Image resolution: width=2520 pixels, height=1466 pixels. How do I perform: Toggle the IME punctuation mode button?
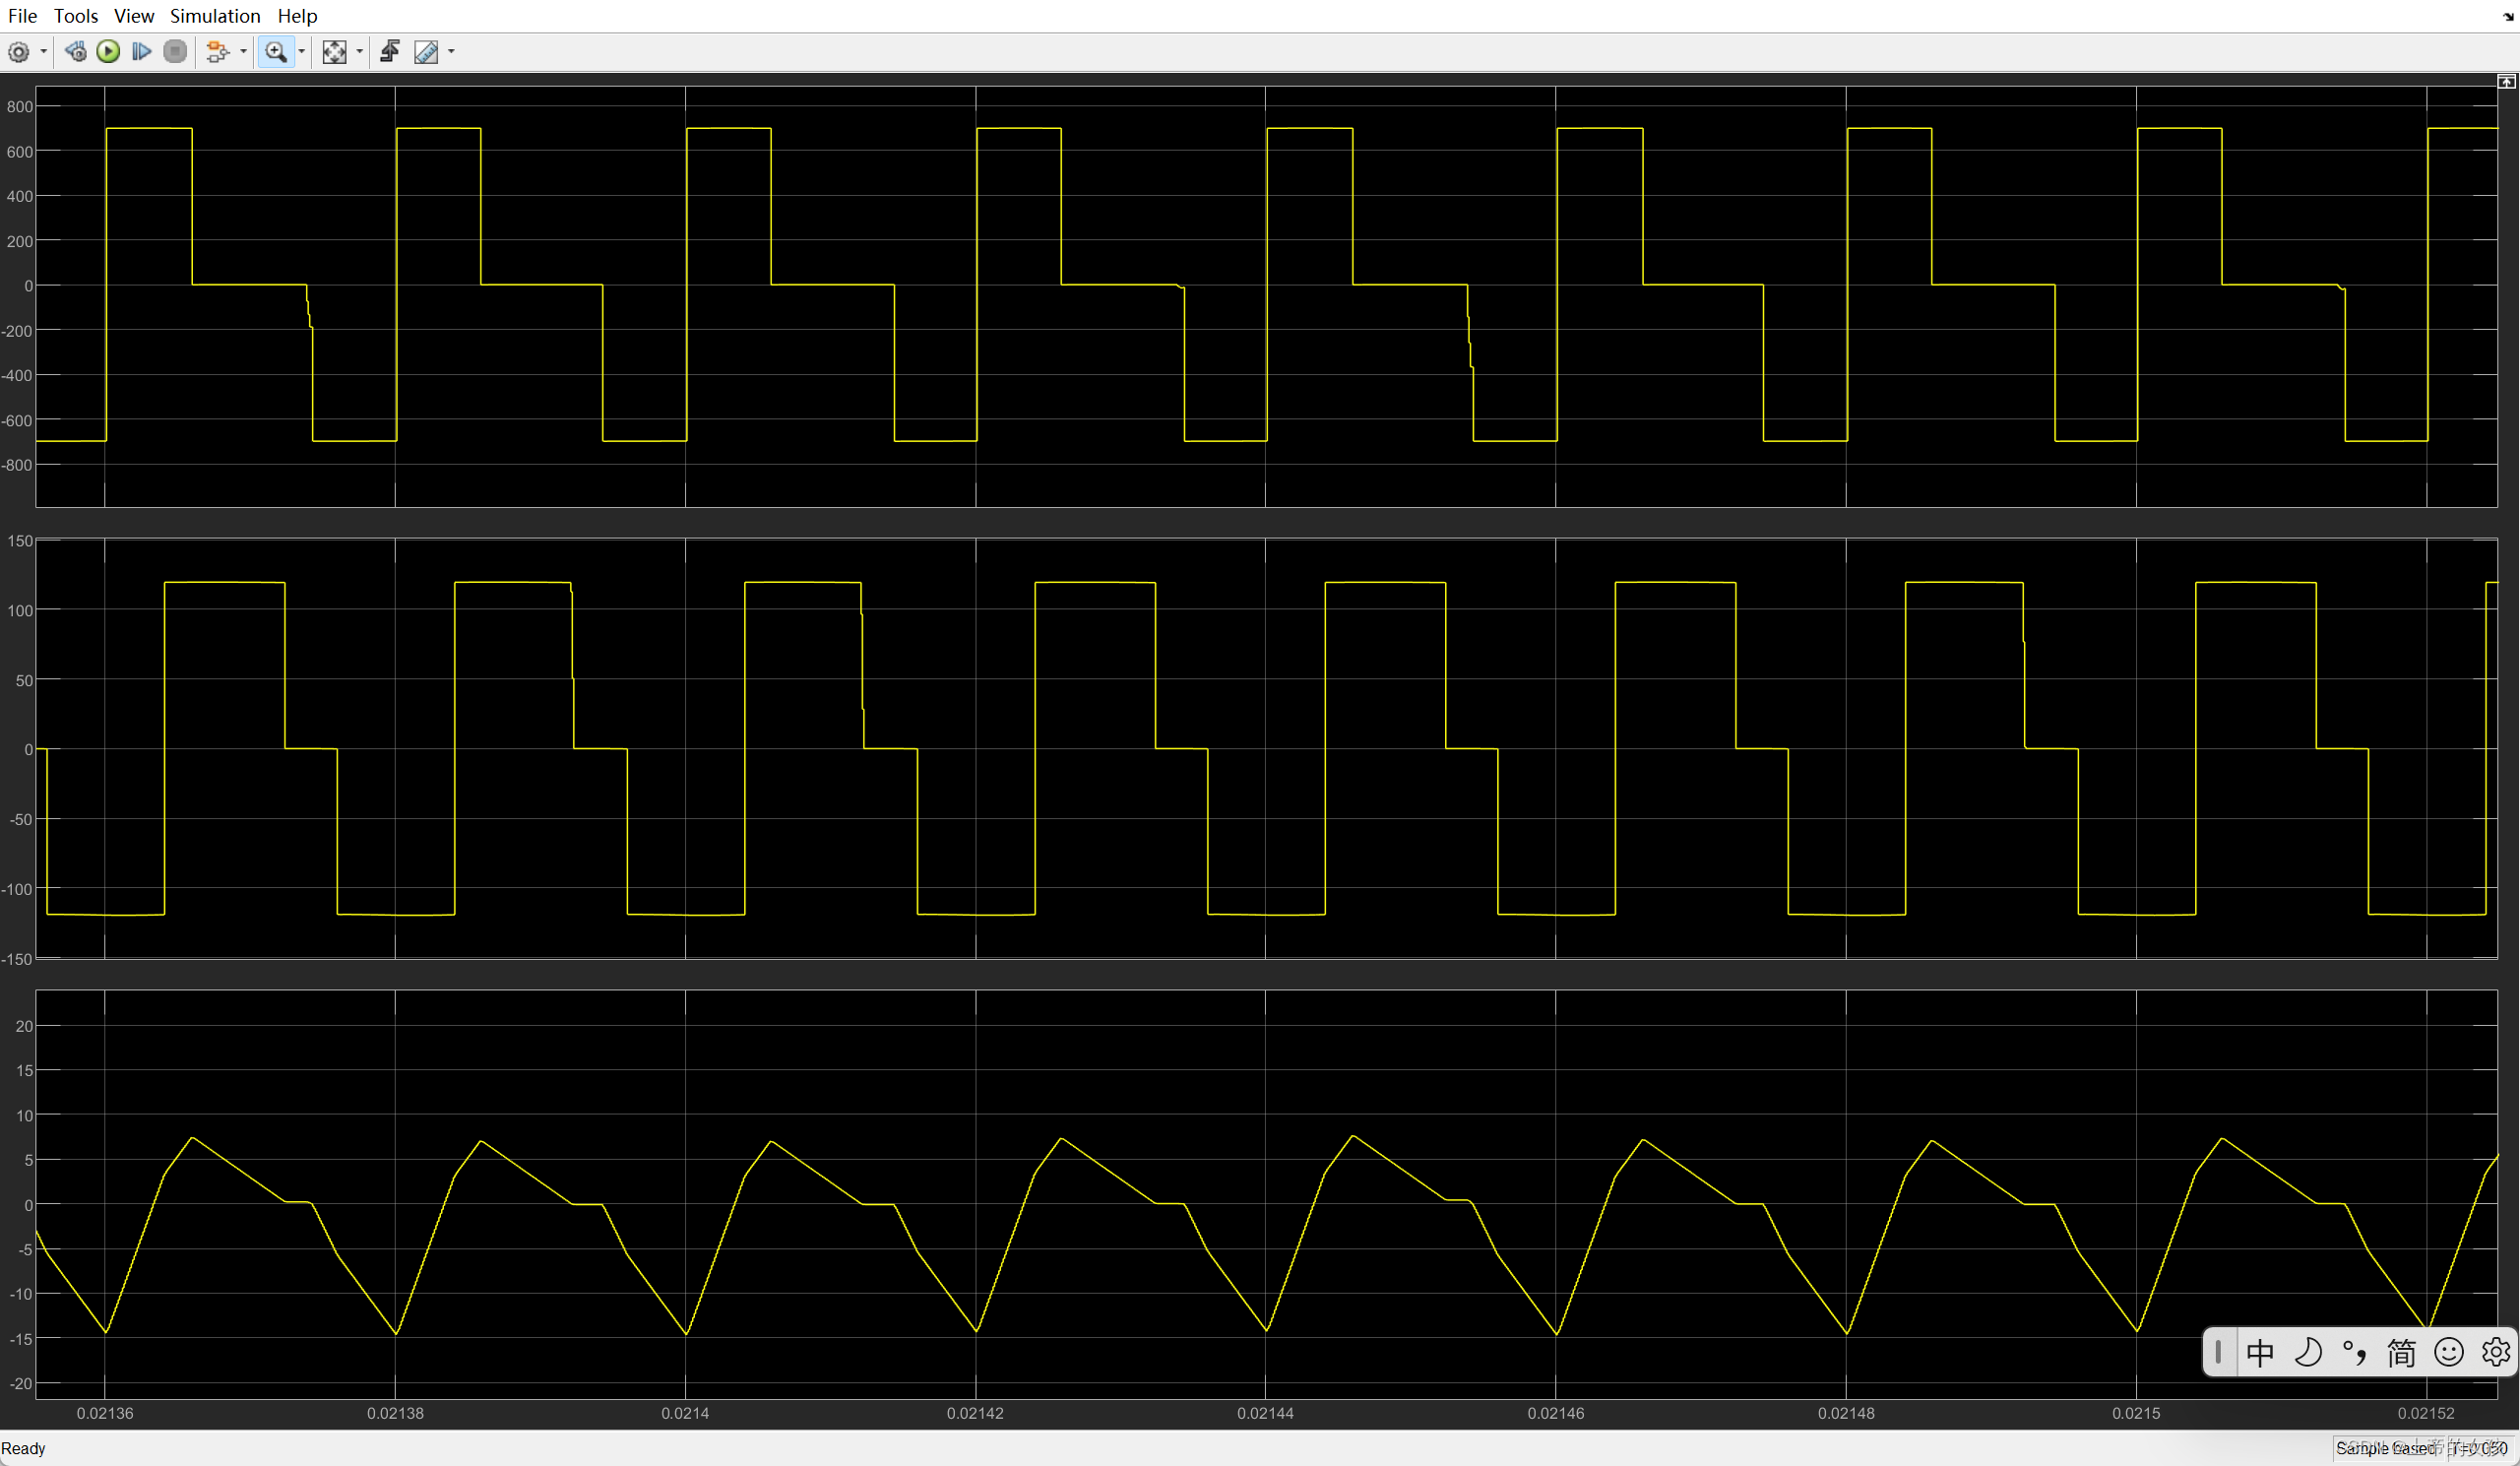[2354, 1353]
